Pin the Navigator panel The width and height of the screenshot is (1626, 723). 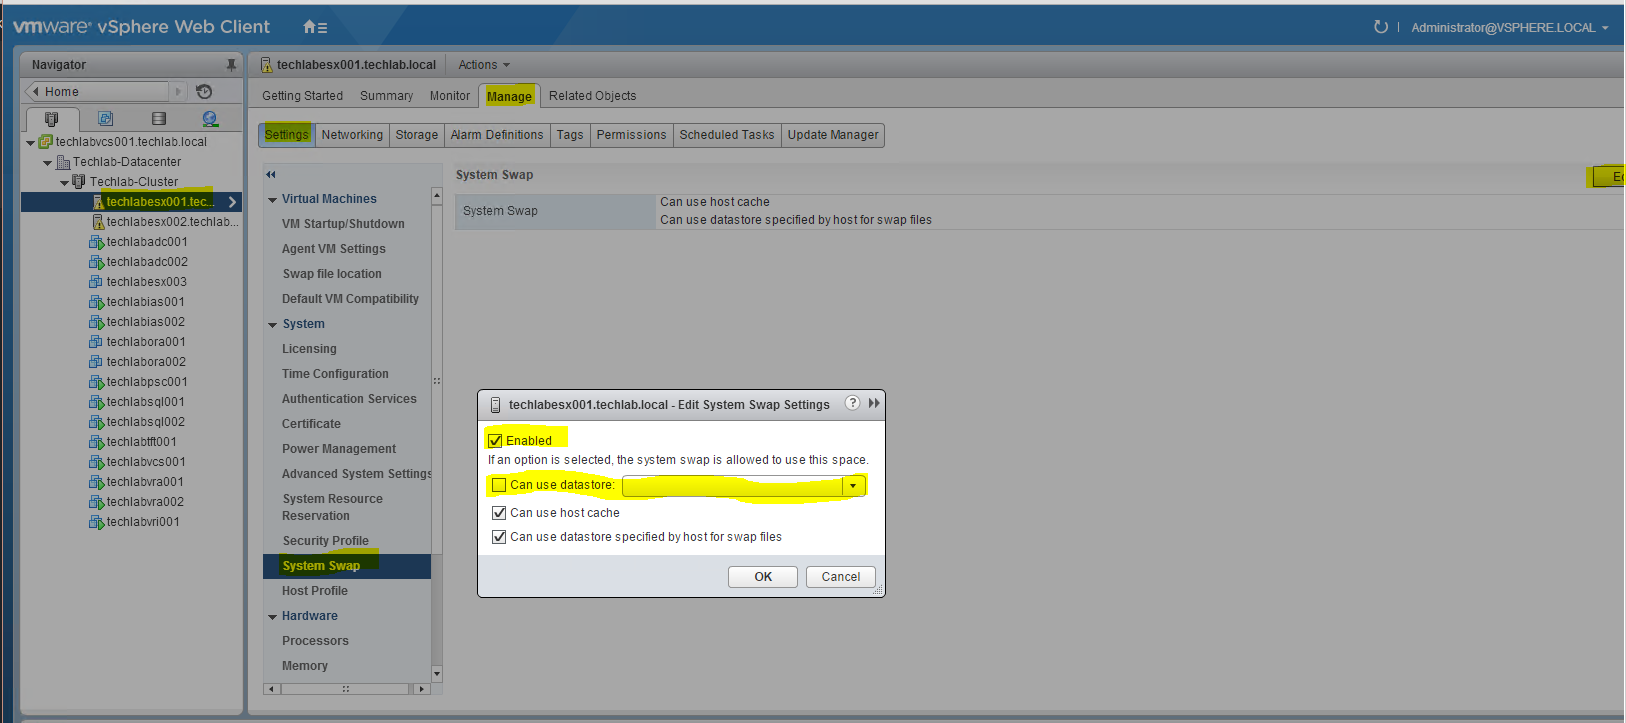(231, 65)
